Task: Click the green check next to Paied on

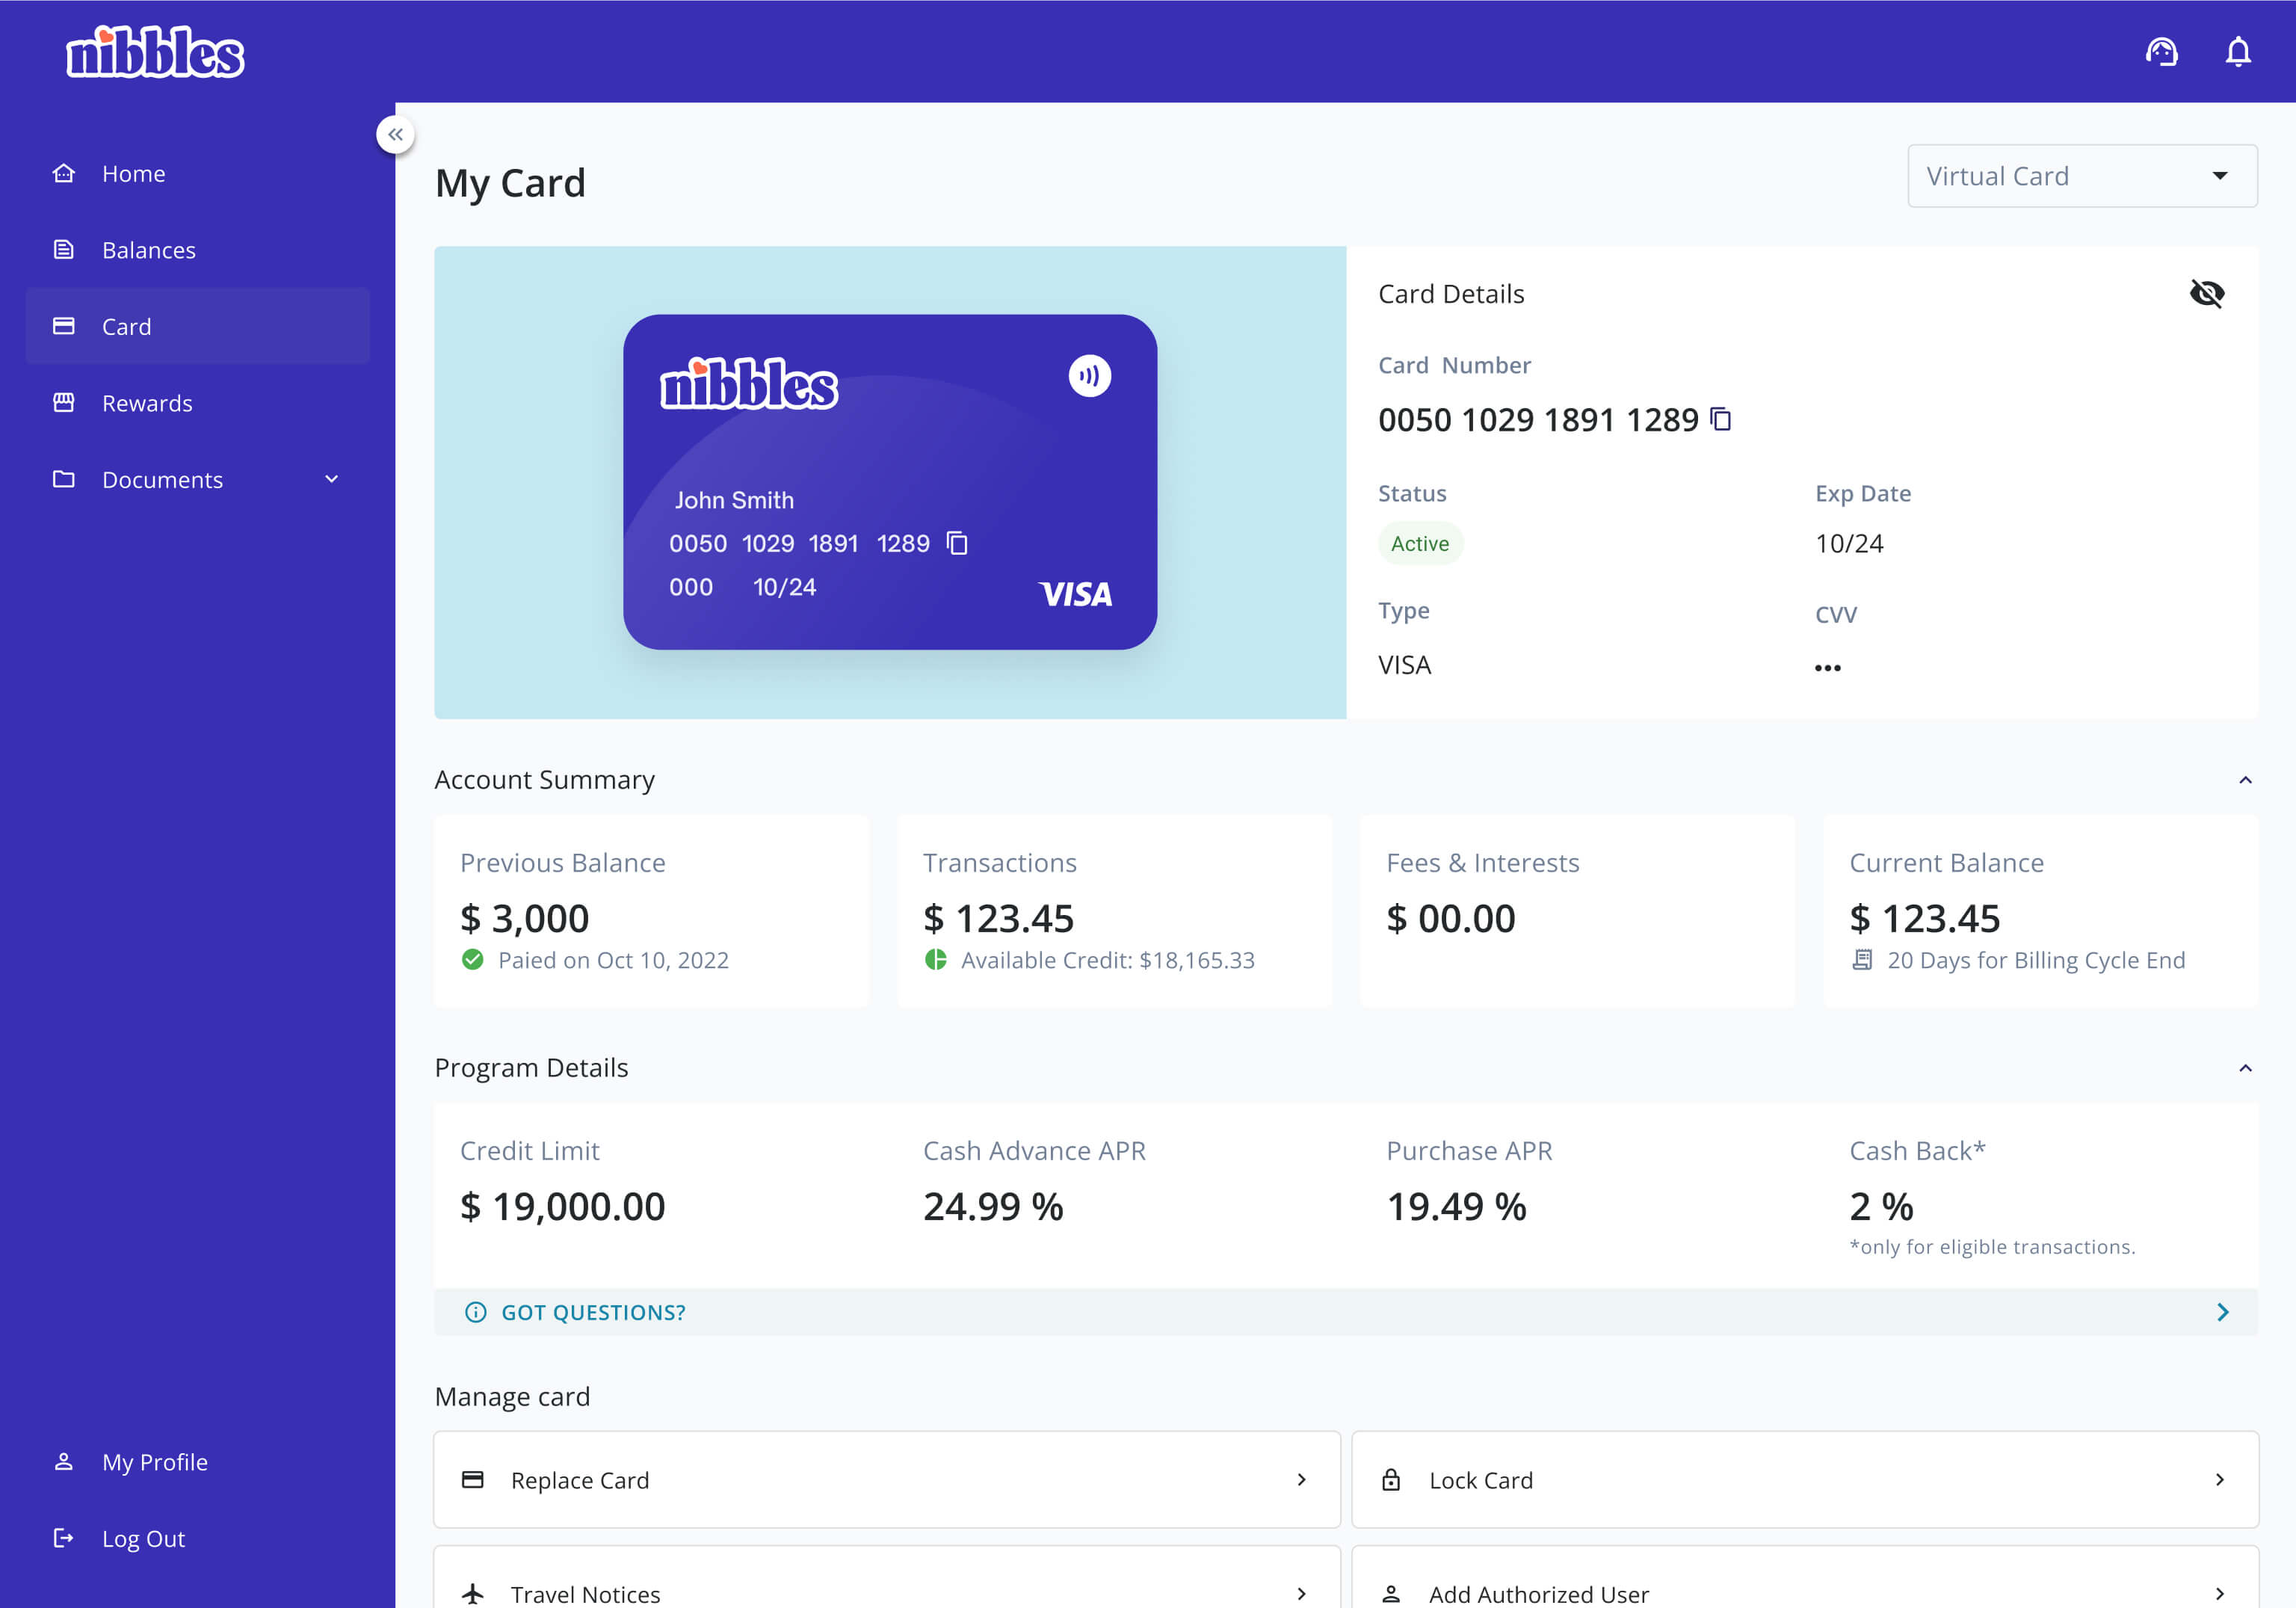Action: tap(473, 960)
